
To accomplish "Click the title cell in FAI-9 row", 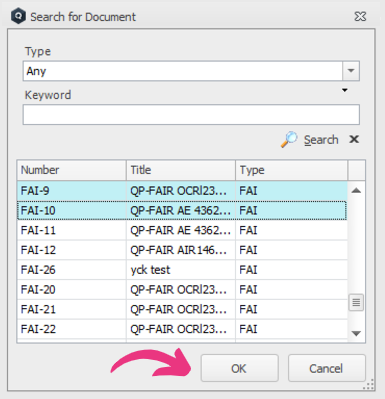I will [x=181, y=191].
